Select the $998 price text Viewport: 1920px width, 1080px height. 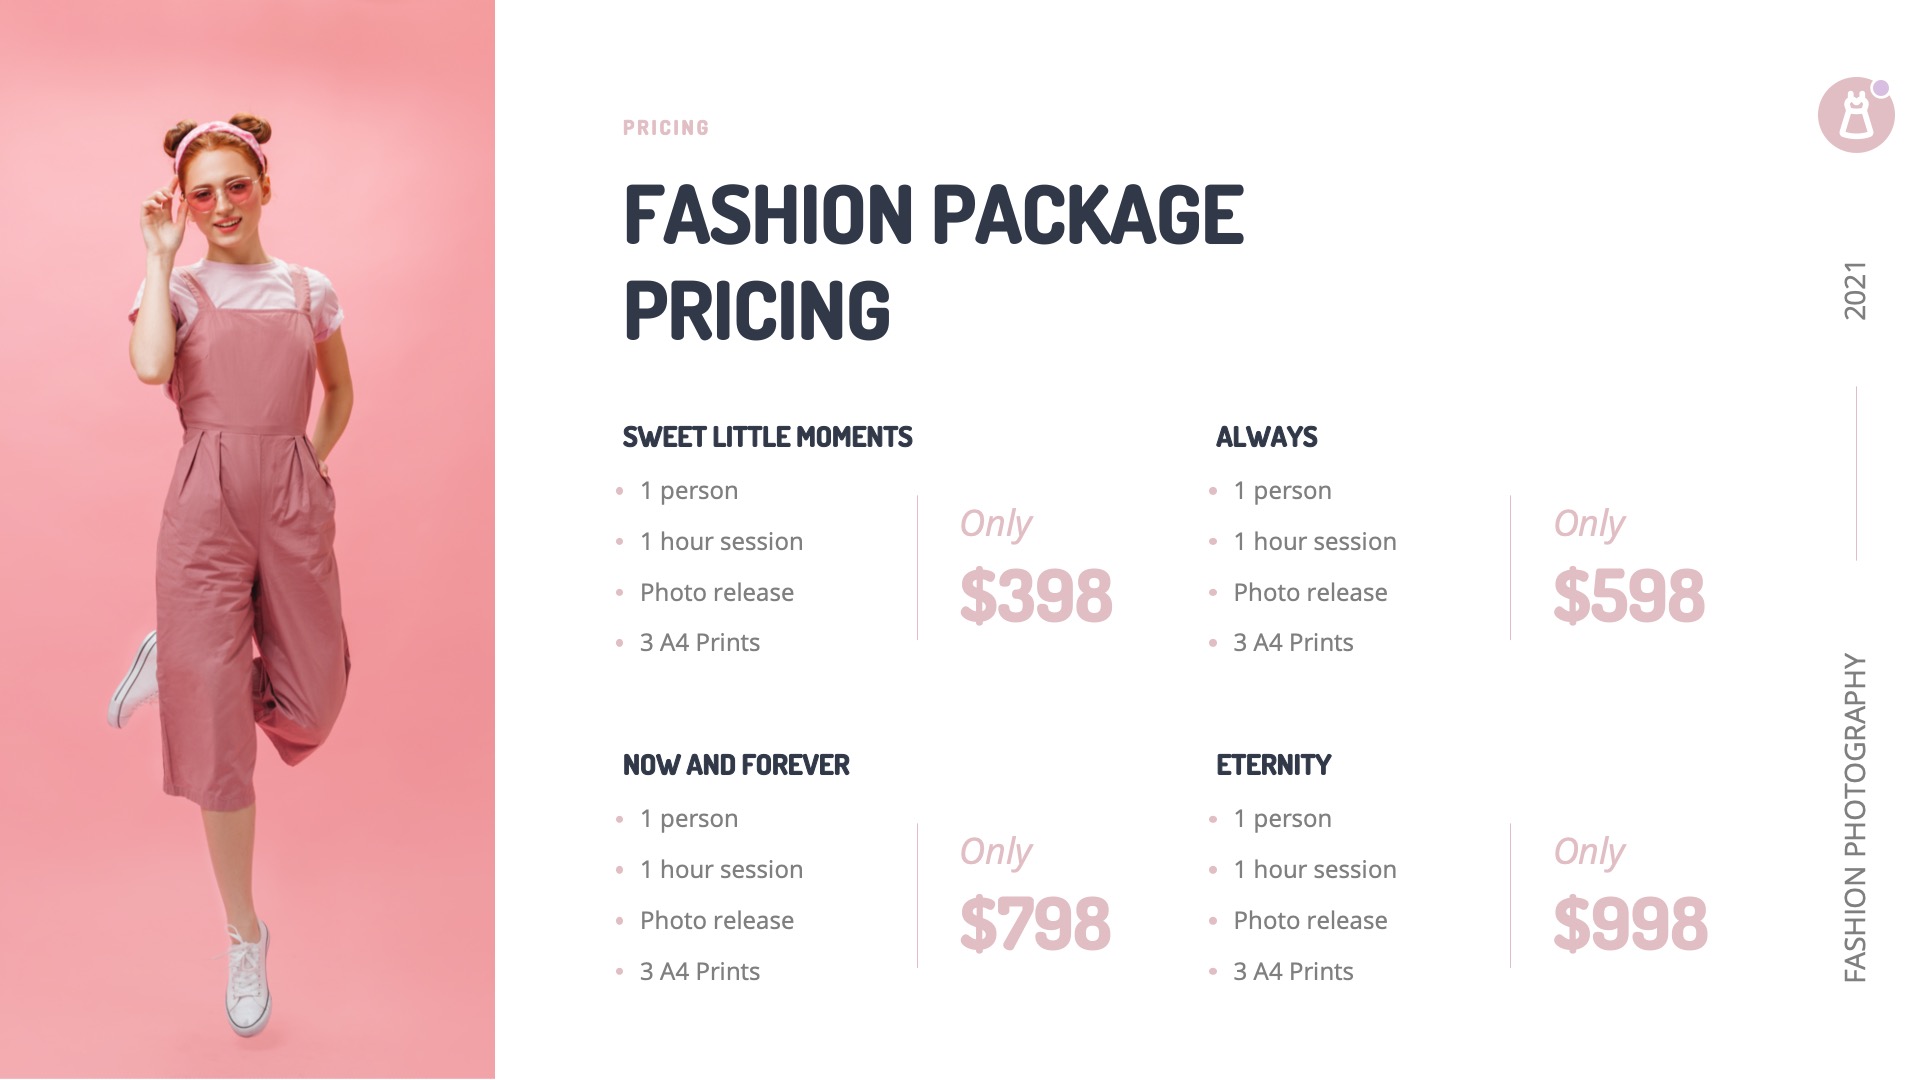pyautogui.click(x=1629, y=924)
